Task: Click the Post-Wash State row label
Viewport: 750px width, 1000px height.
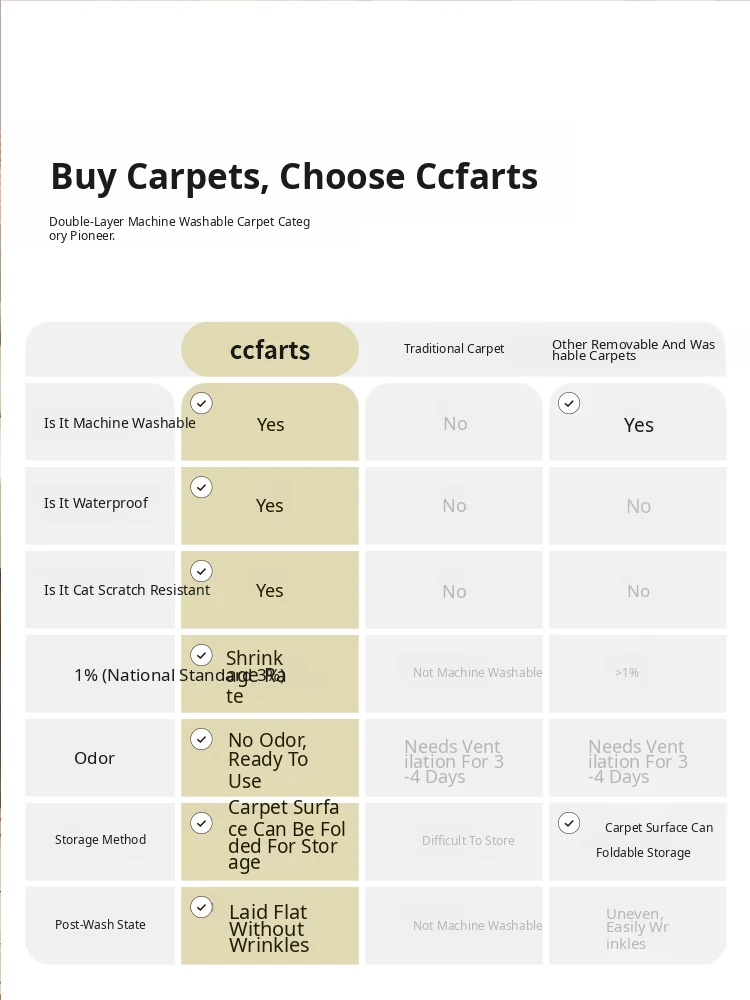Action: coord(100,924)
